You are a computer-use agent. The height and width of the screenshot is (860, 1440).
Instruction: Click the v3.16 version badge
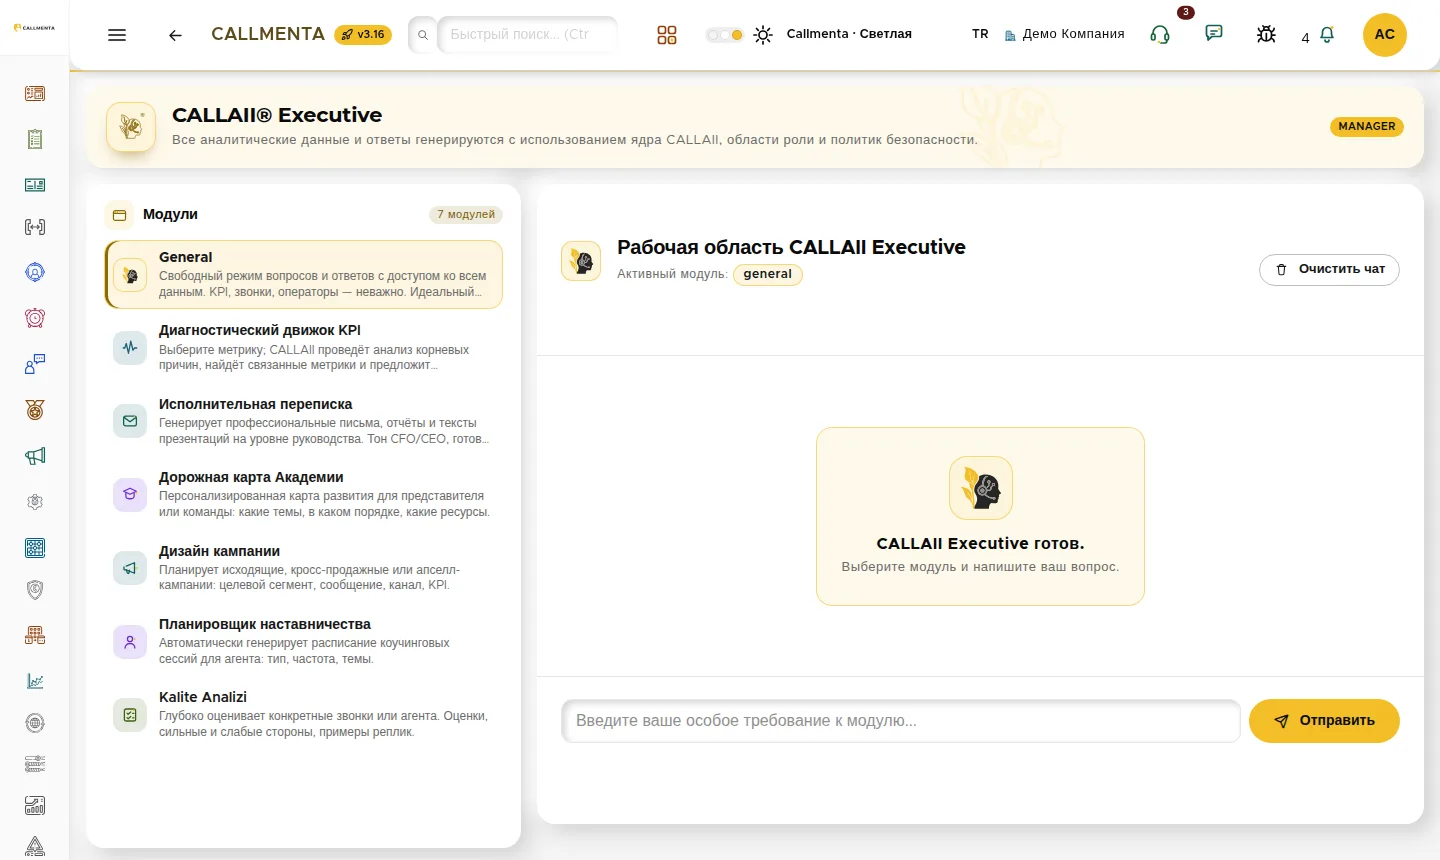(x=363, y=34)
